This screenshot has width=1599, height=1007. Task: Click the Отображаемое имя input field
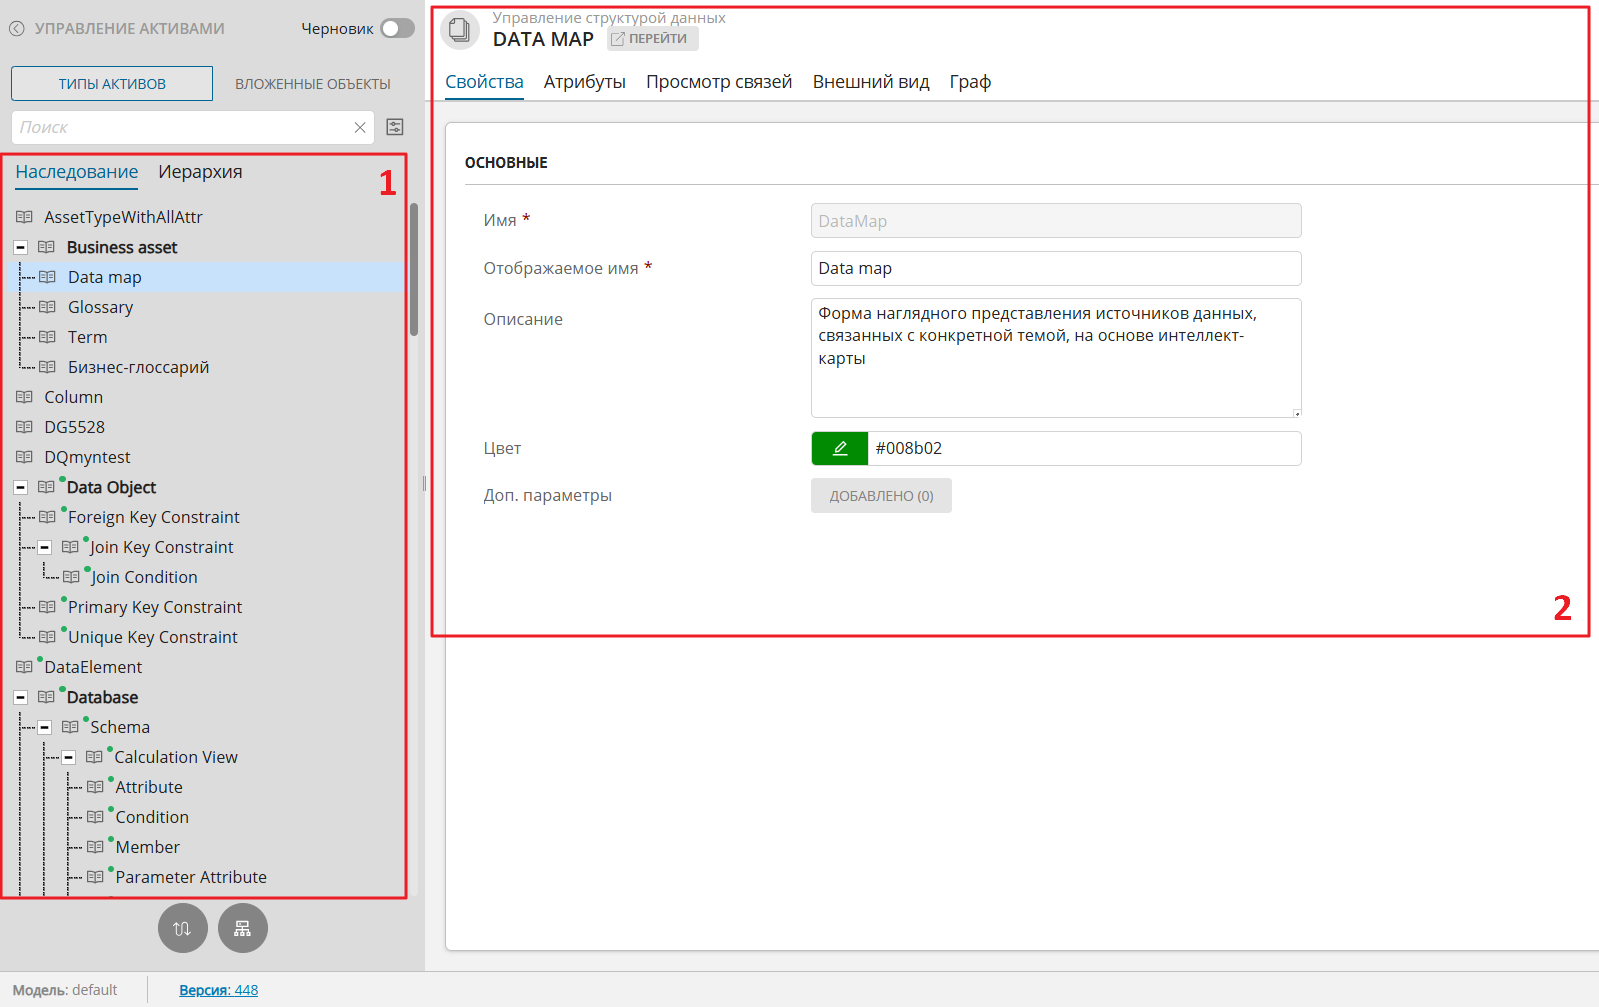(x=1055, y=269)
